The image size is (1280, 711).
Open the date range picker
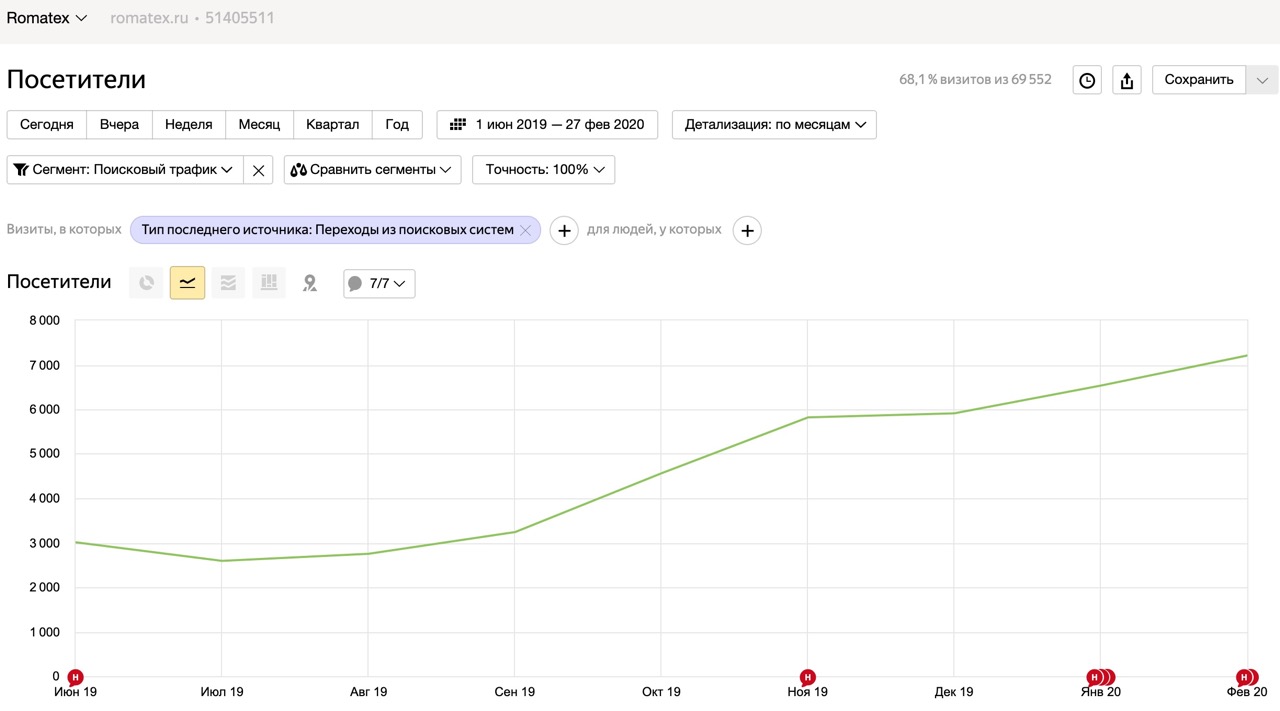[547, 125]
